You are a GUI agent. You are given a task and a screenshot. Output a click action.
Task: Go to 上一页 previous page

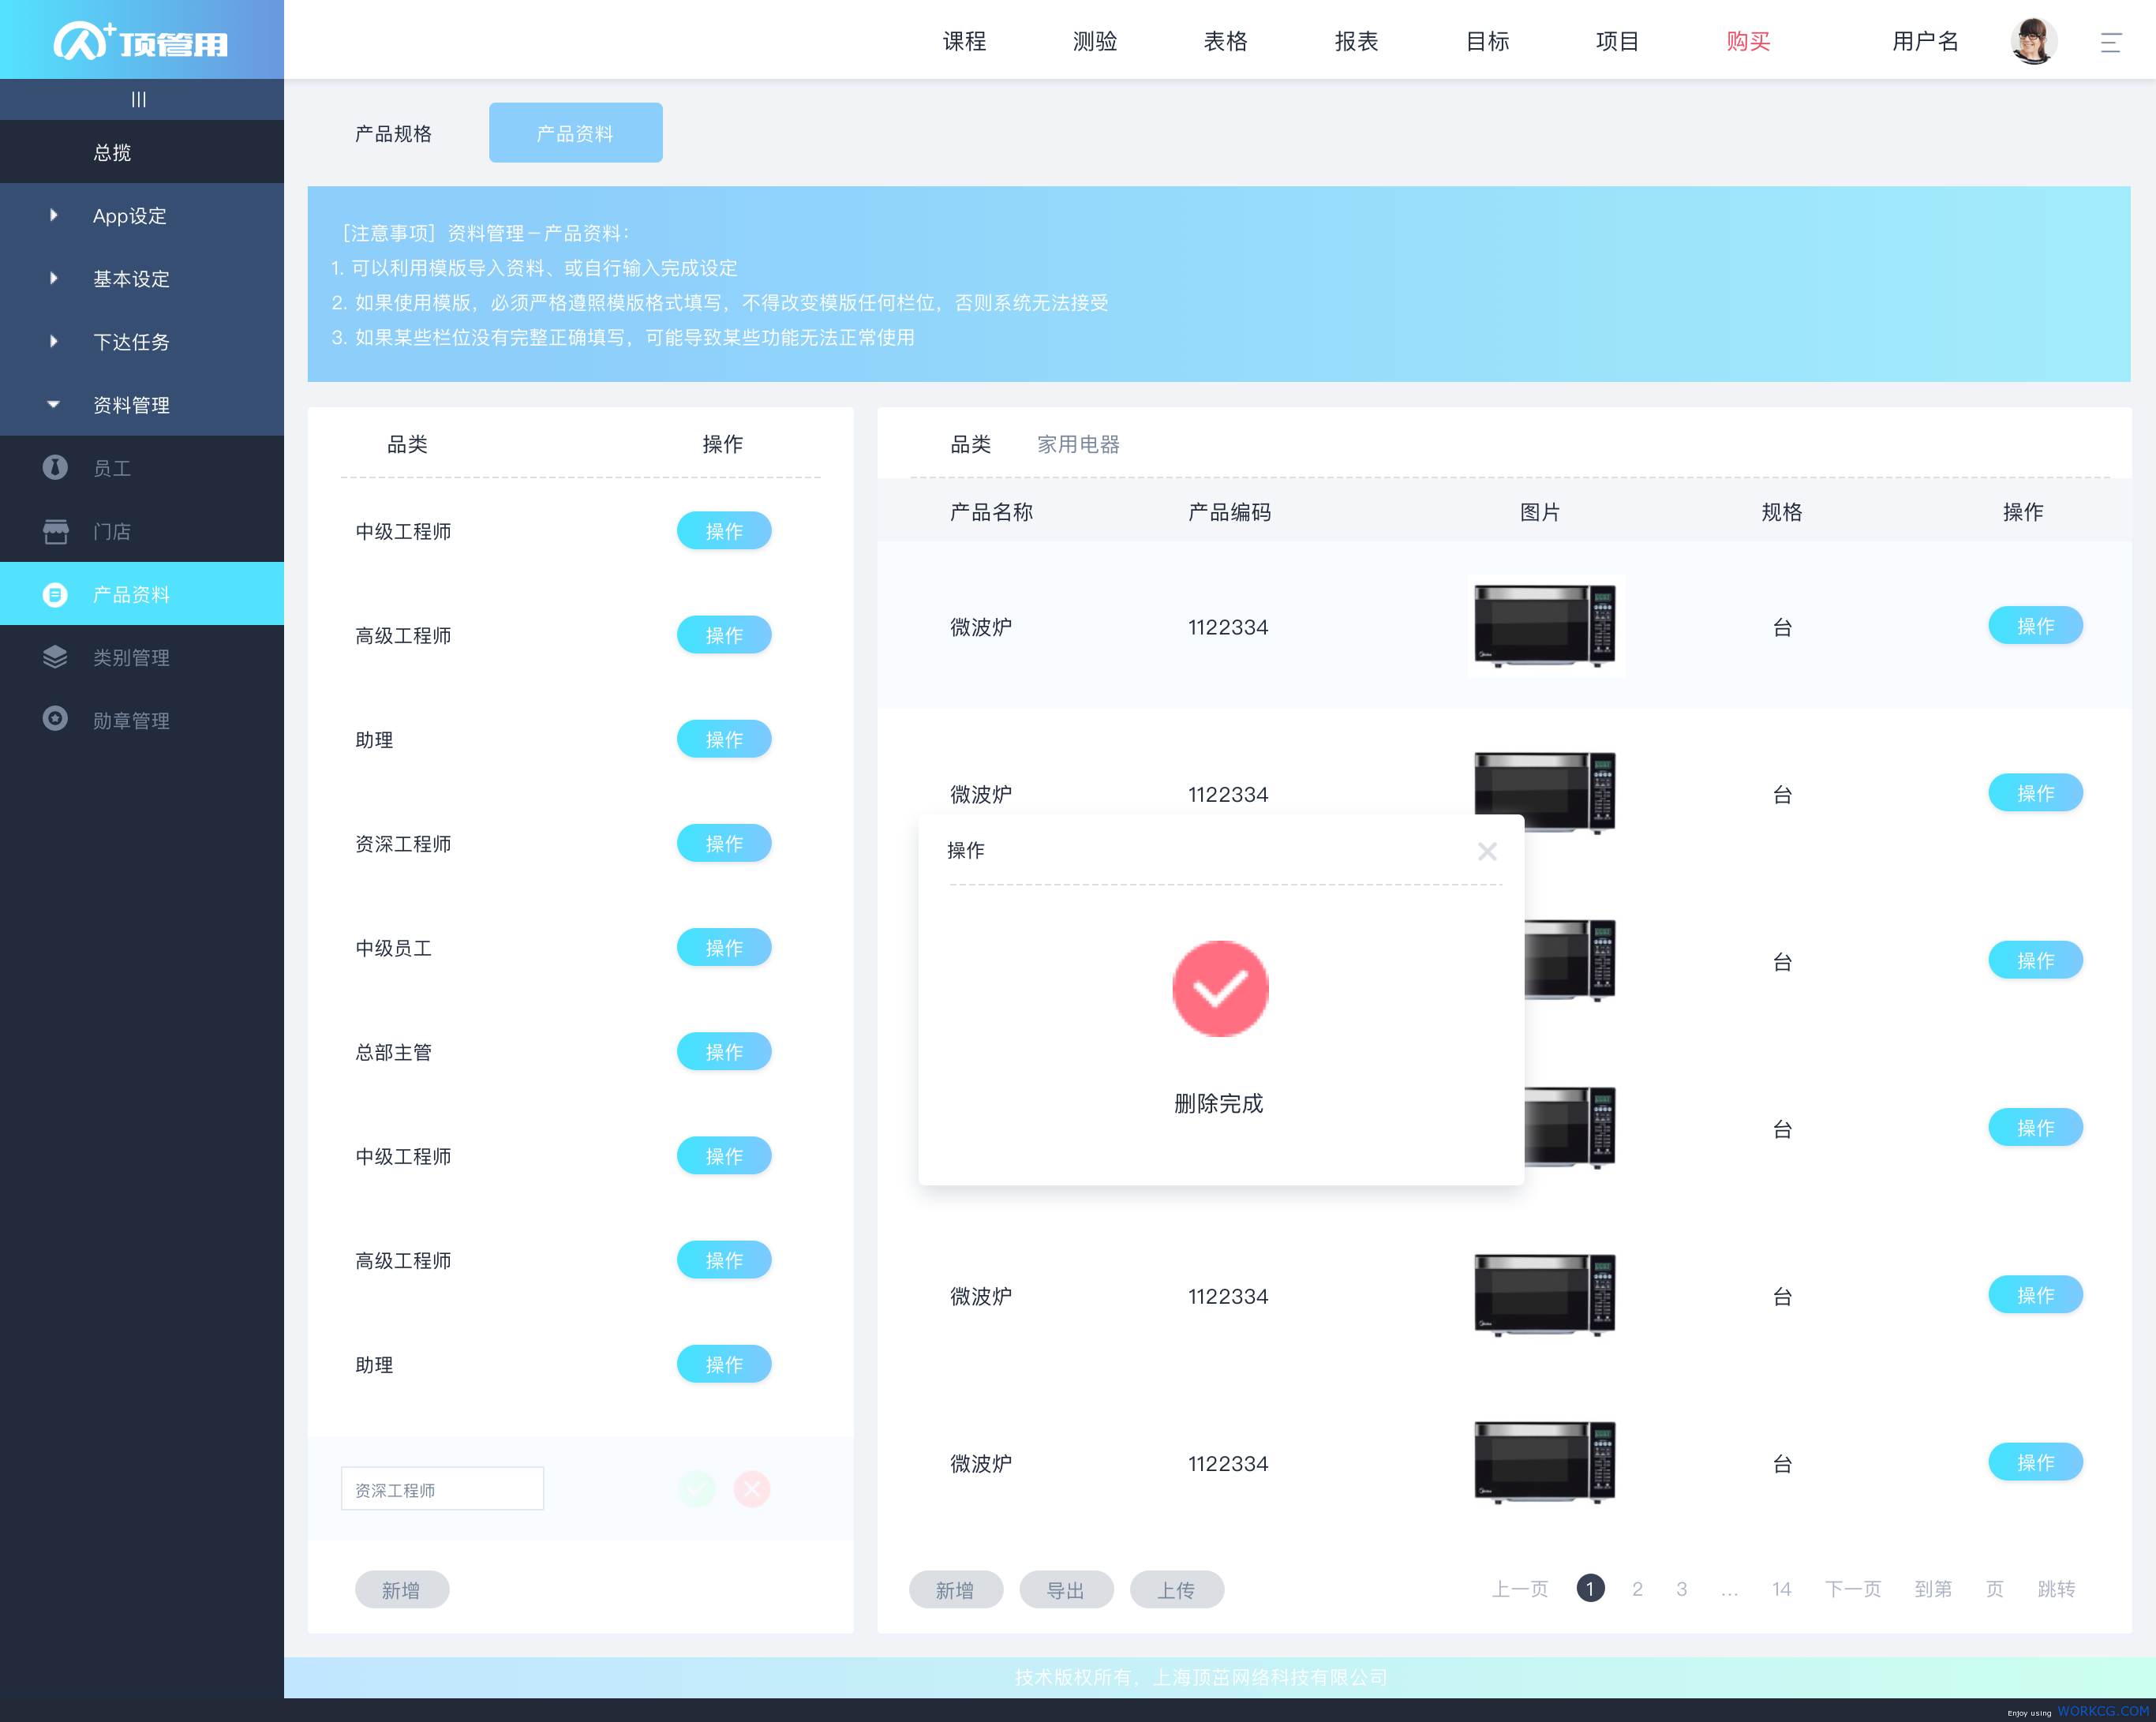click(1520, 1589)
